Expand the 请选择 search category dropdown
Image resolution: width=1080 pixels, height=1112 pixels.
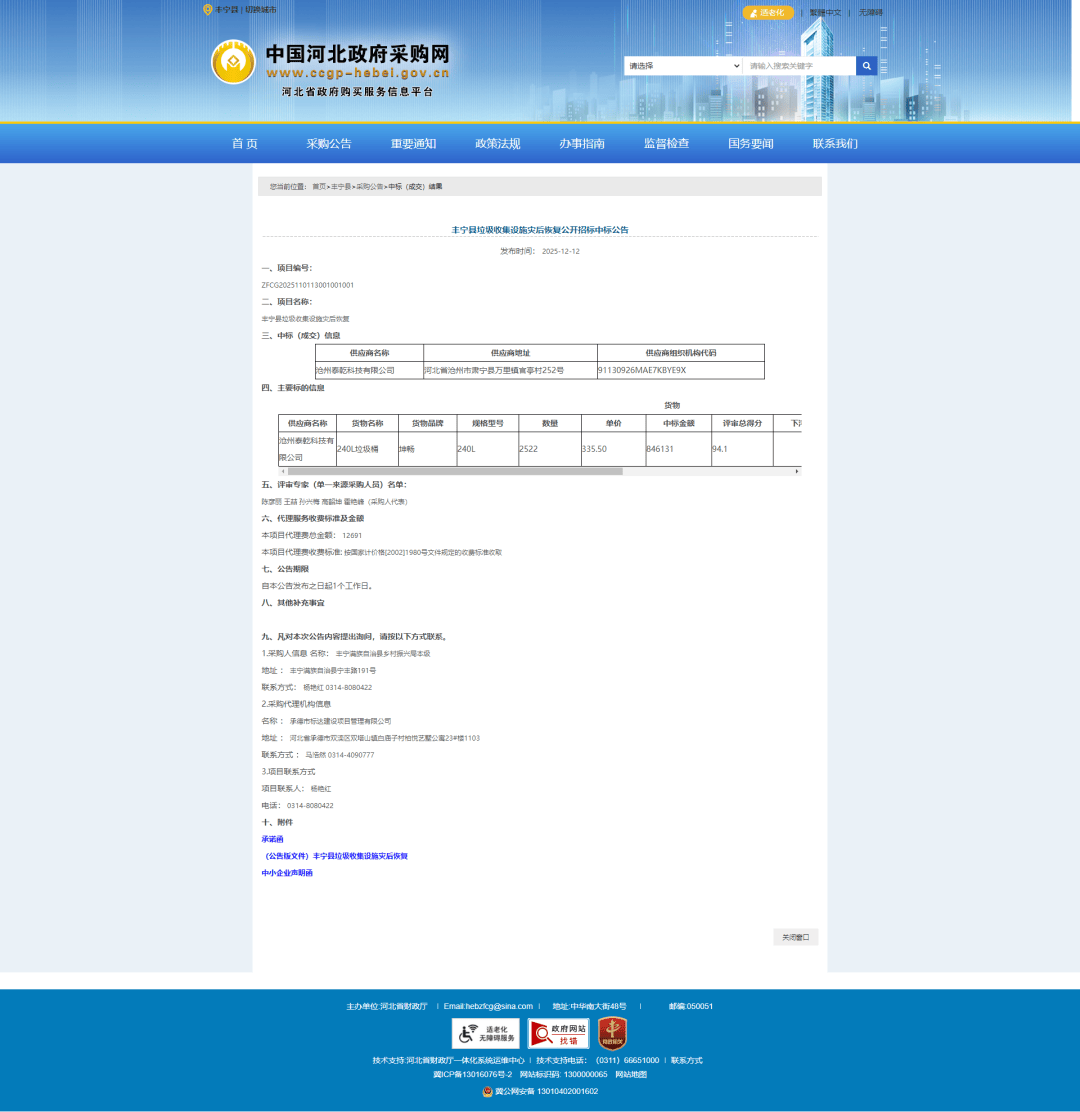tap(683, 66)
